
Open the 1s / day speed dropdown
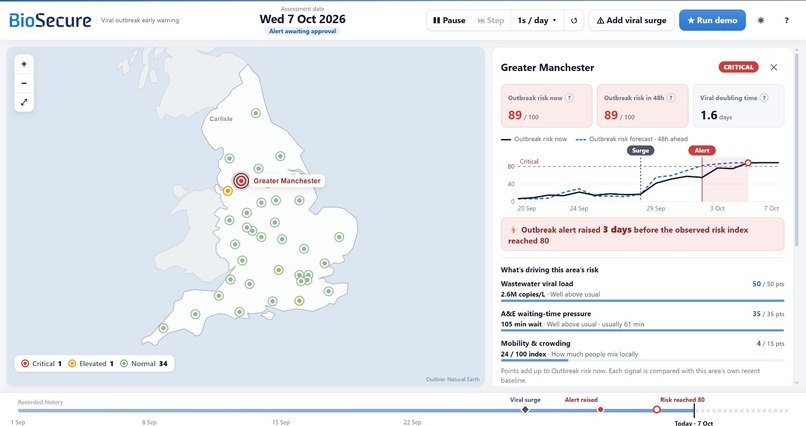click(x=537, y=21)
